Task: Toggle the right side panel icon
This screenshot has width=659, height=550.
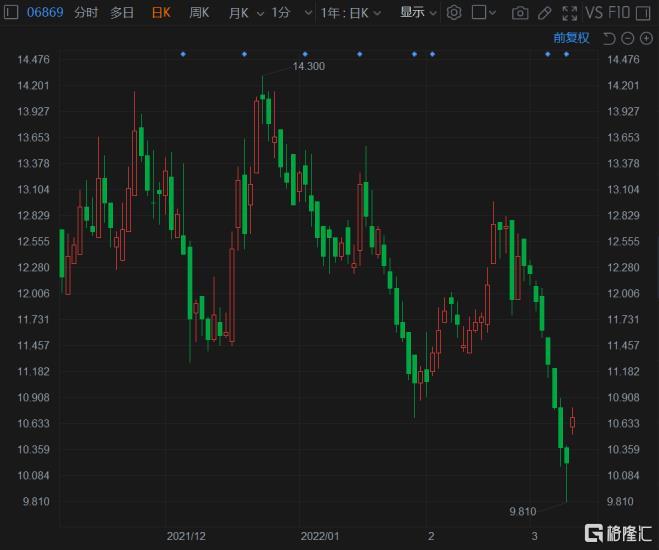Action: tap(645, 13)
